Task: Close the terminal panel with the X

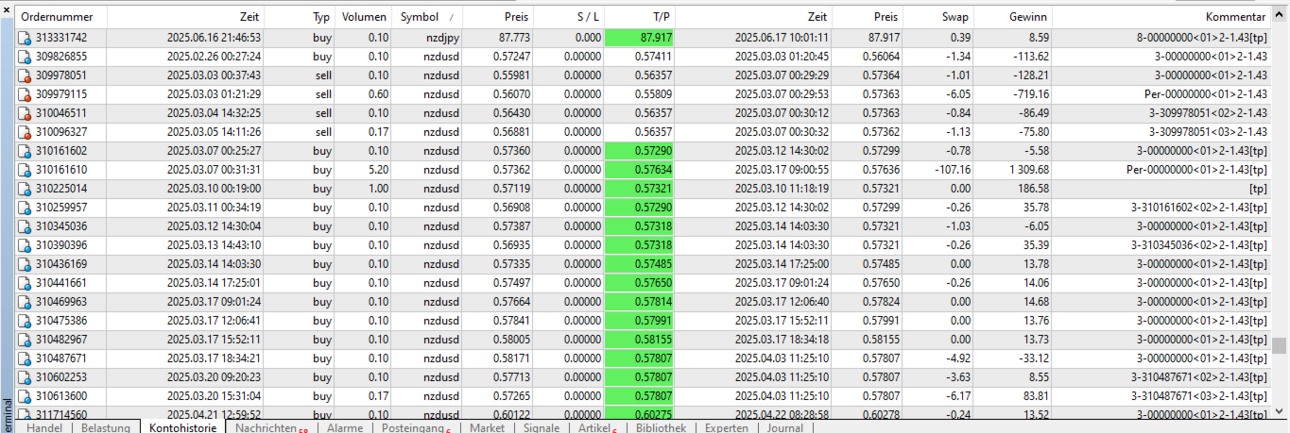Action: pyautogui.click(x=8, y=10)
